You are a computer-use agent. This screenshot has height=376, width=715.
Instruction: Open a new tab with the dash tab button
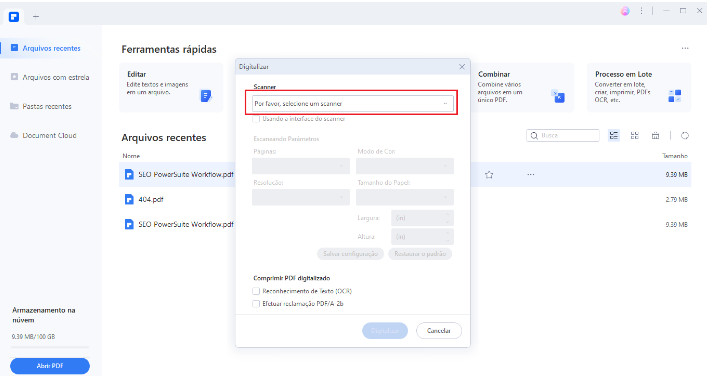coord(36,17)
